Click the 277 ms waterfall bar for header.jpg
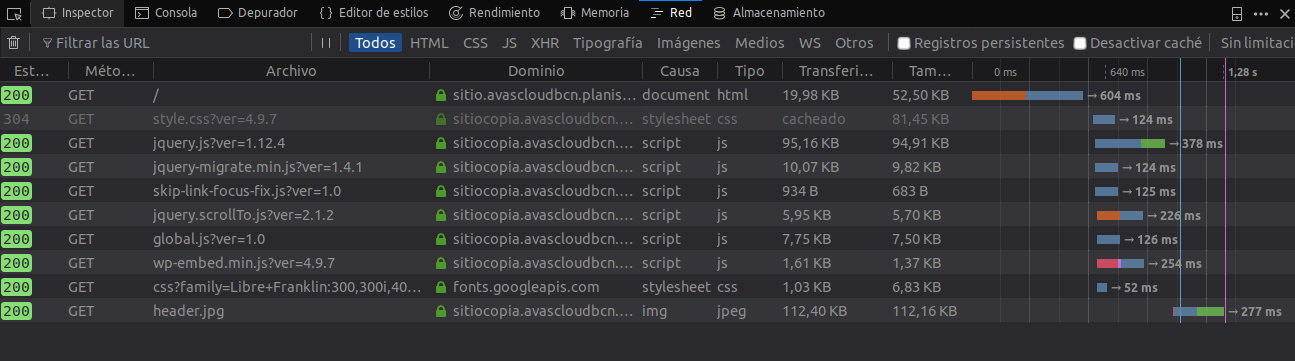 click(1198, 311)
